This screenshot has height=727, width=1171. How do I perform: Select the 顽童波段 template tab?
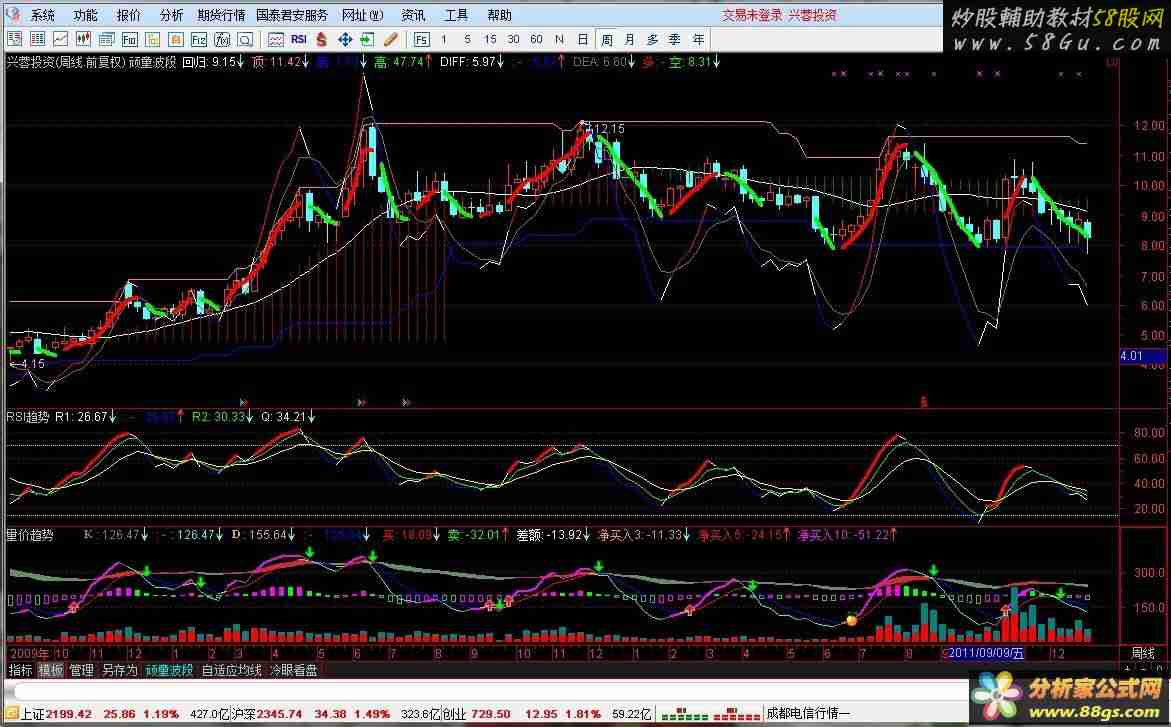170,670
